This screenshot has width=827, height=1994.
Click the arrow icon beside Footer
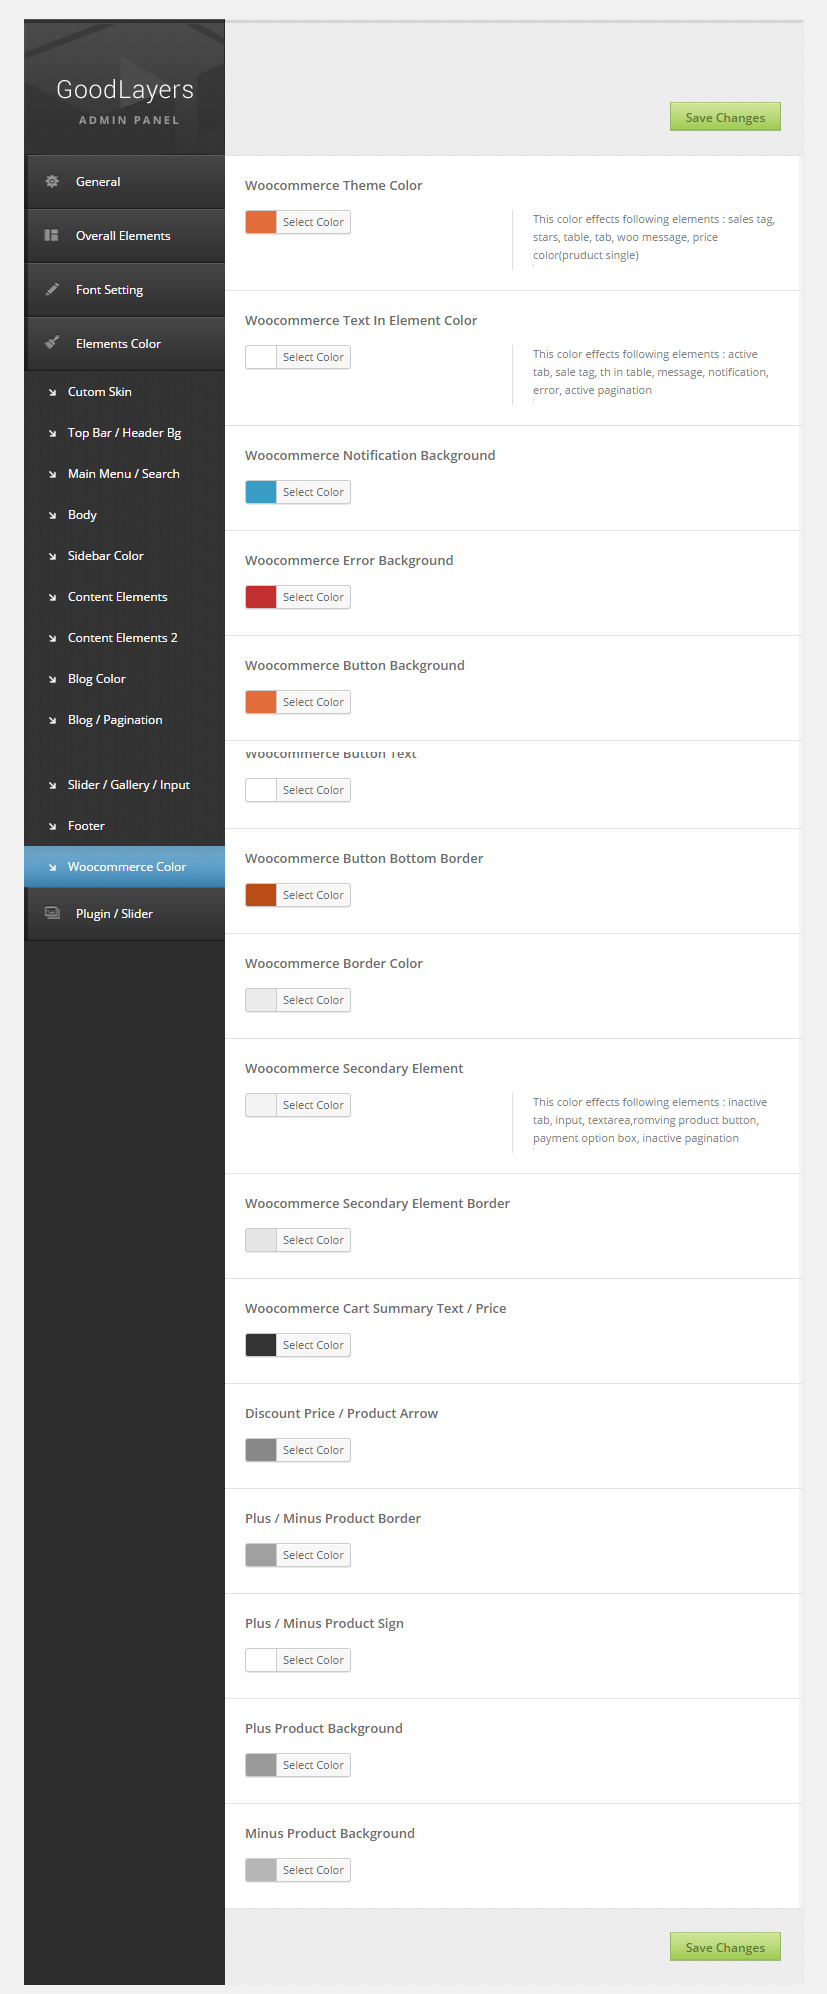coord(52,826)
